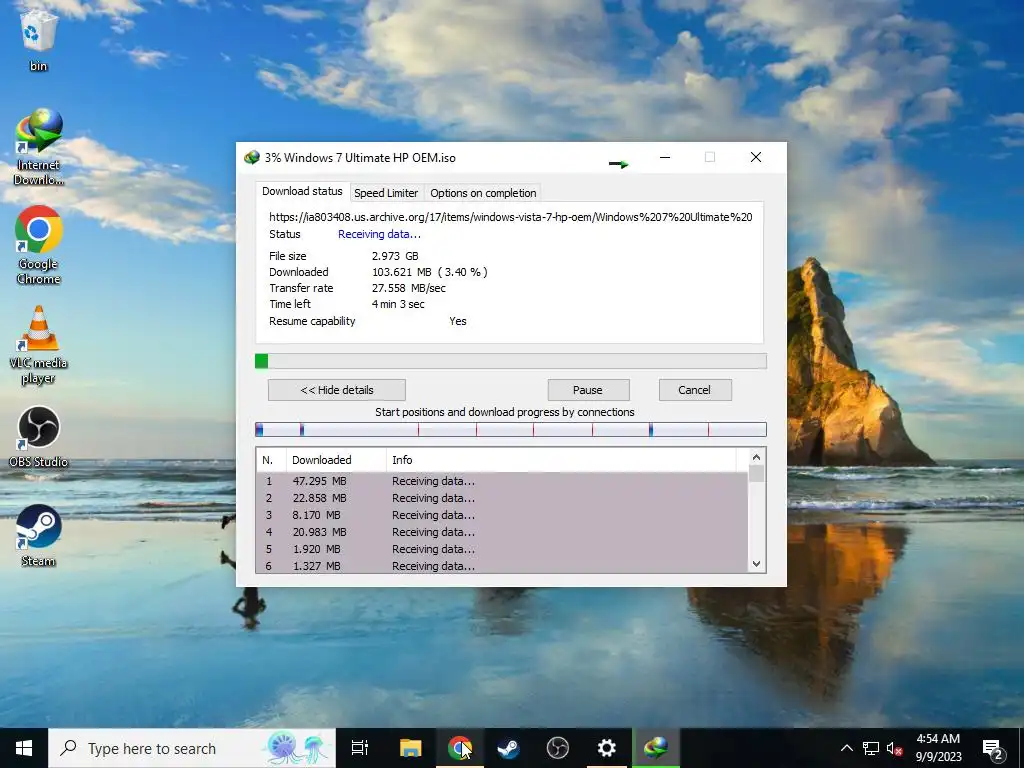Pause the download
The height and width of the screenshot is (768, 1024).
pyautogui.click(x=588, y=390)
